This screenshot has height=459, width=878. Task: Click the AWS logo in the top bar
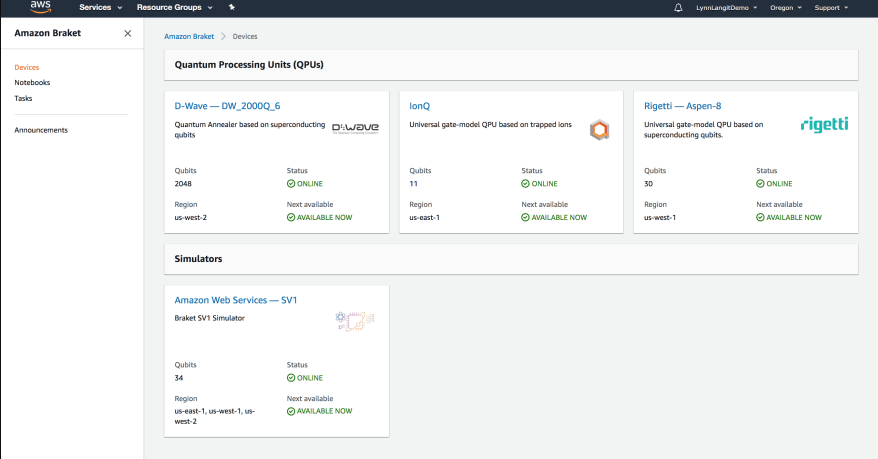(x=40, y=7)
